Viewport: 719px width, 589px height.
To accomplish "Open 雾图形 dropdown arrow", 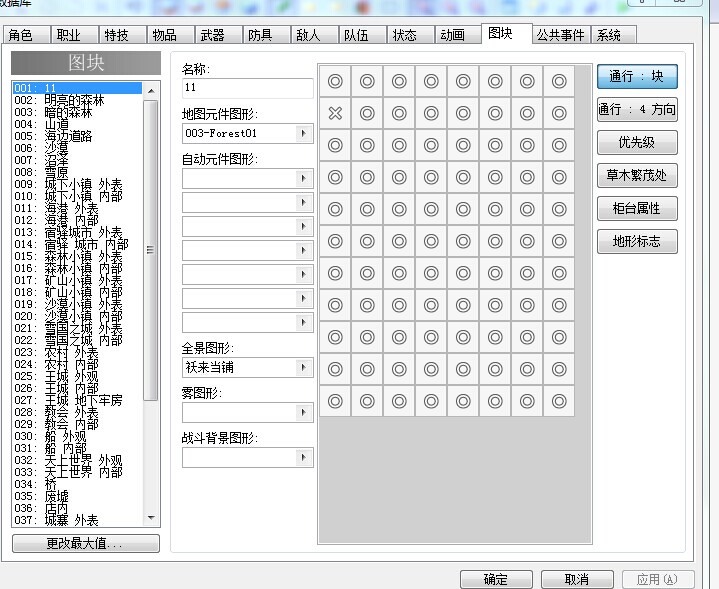I will pos(303,412).
